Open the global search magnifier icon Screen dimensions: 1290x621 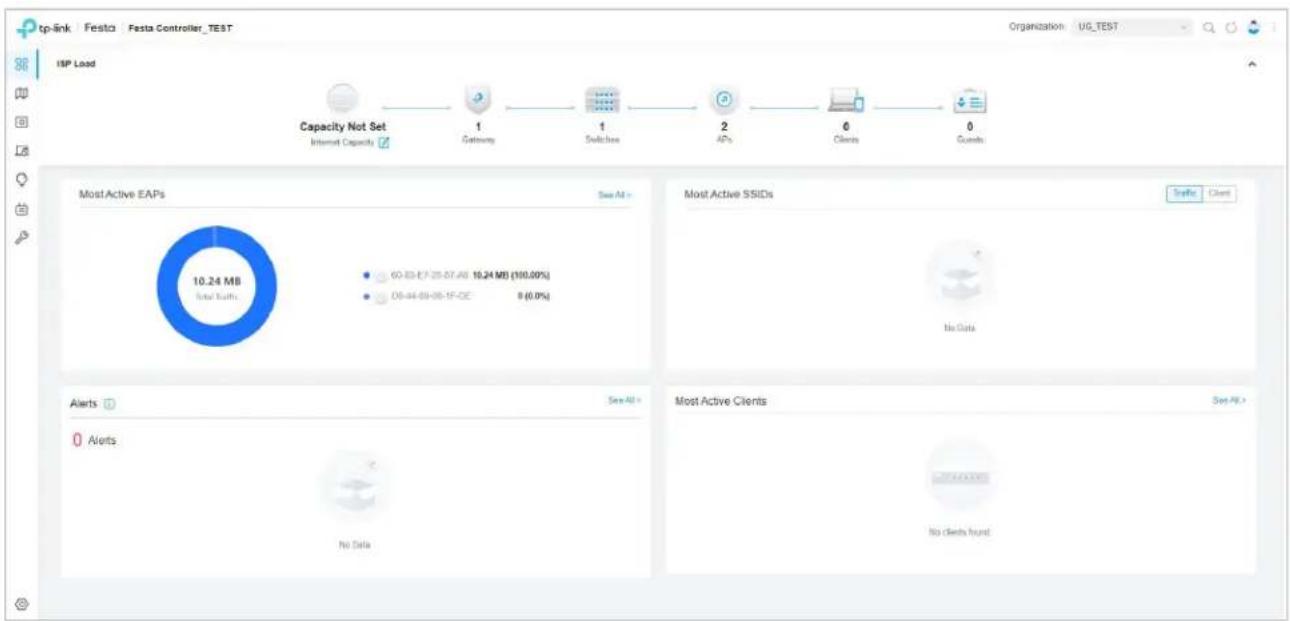(1210, 27)
